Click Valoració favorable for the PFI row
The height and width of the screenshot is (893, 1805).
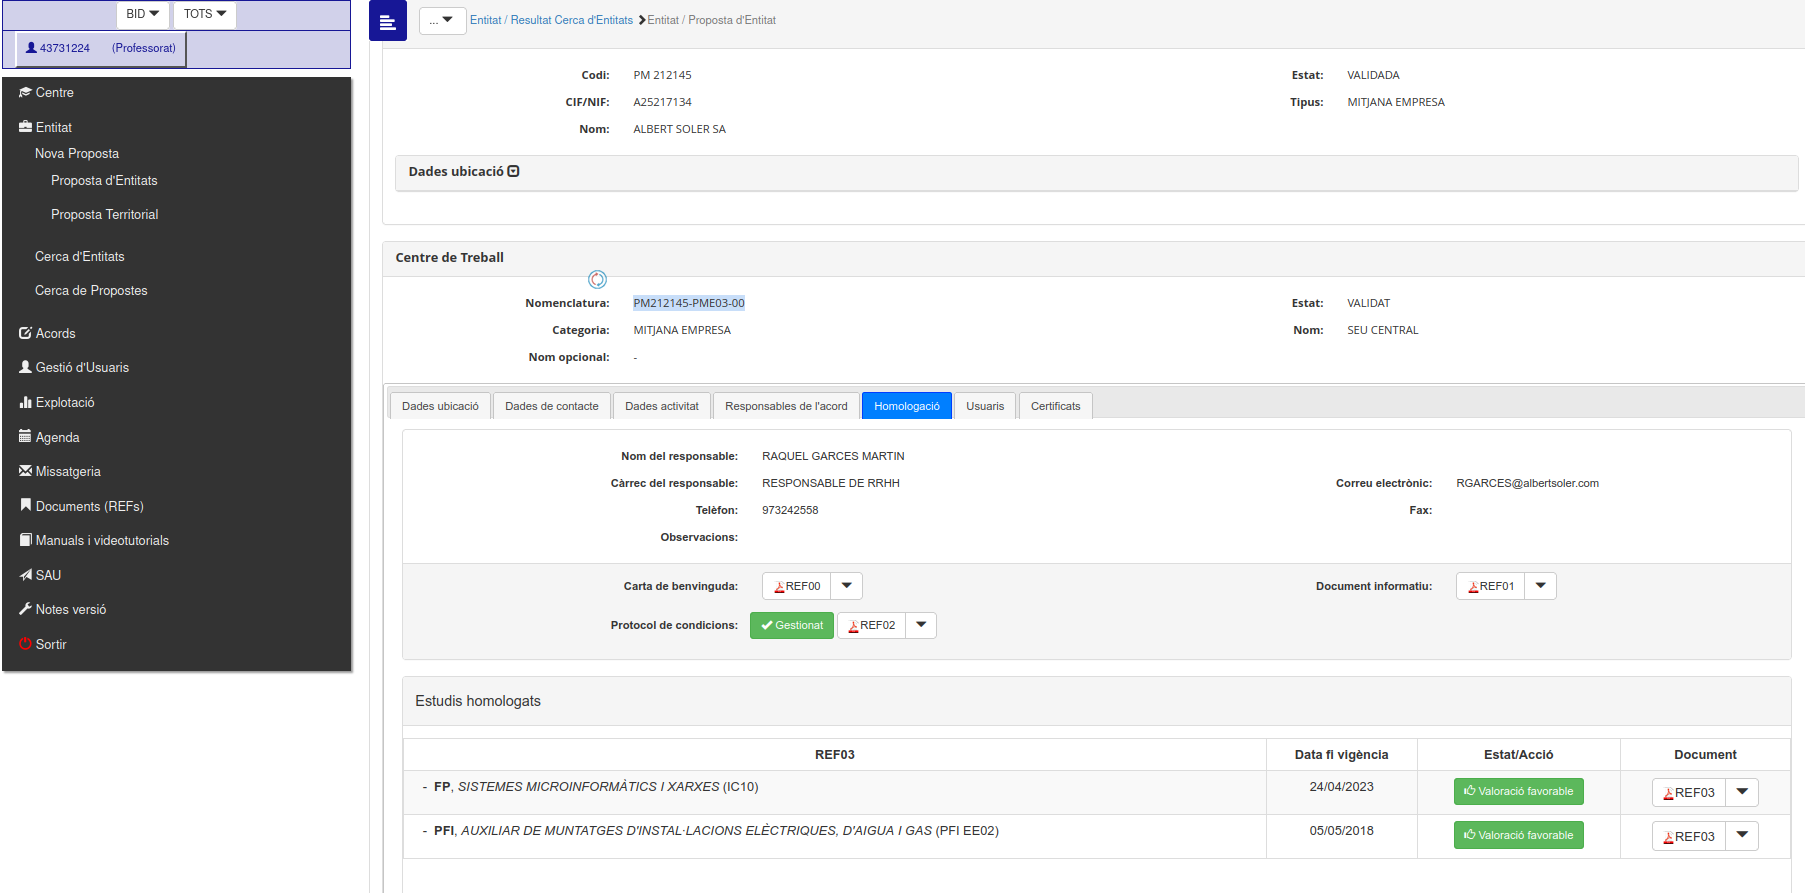[x=1518, y=835]
